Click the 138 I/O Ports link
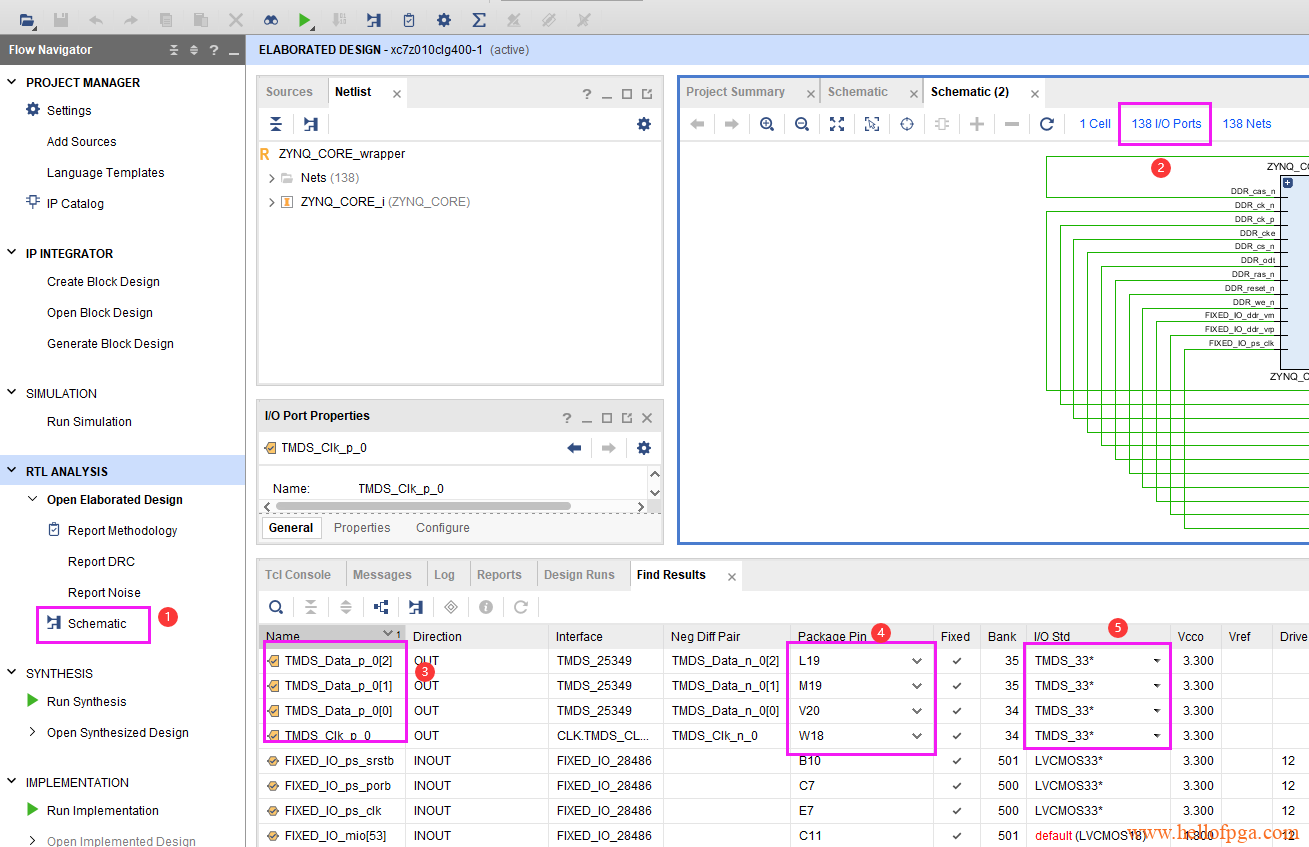Screen dimensions: 1309x847 (1166, 124)
